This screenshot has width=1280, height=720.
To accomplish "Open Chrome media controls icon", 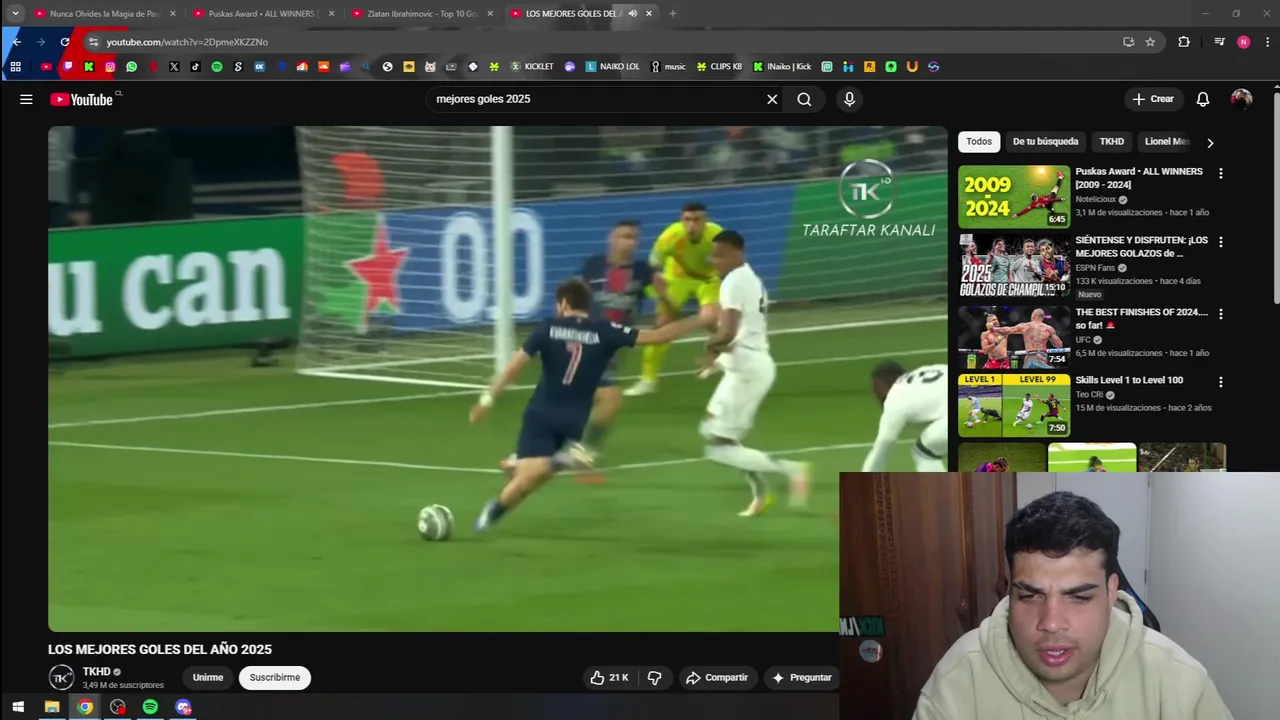I will point(1219,42).
